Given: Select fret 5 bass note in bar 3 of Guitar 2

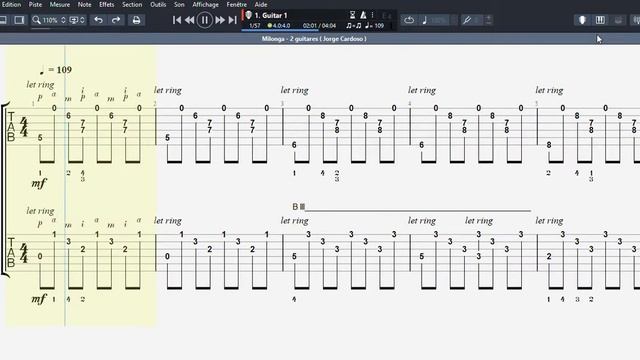Looking at the screenshot, I should [x=294, y=256].
